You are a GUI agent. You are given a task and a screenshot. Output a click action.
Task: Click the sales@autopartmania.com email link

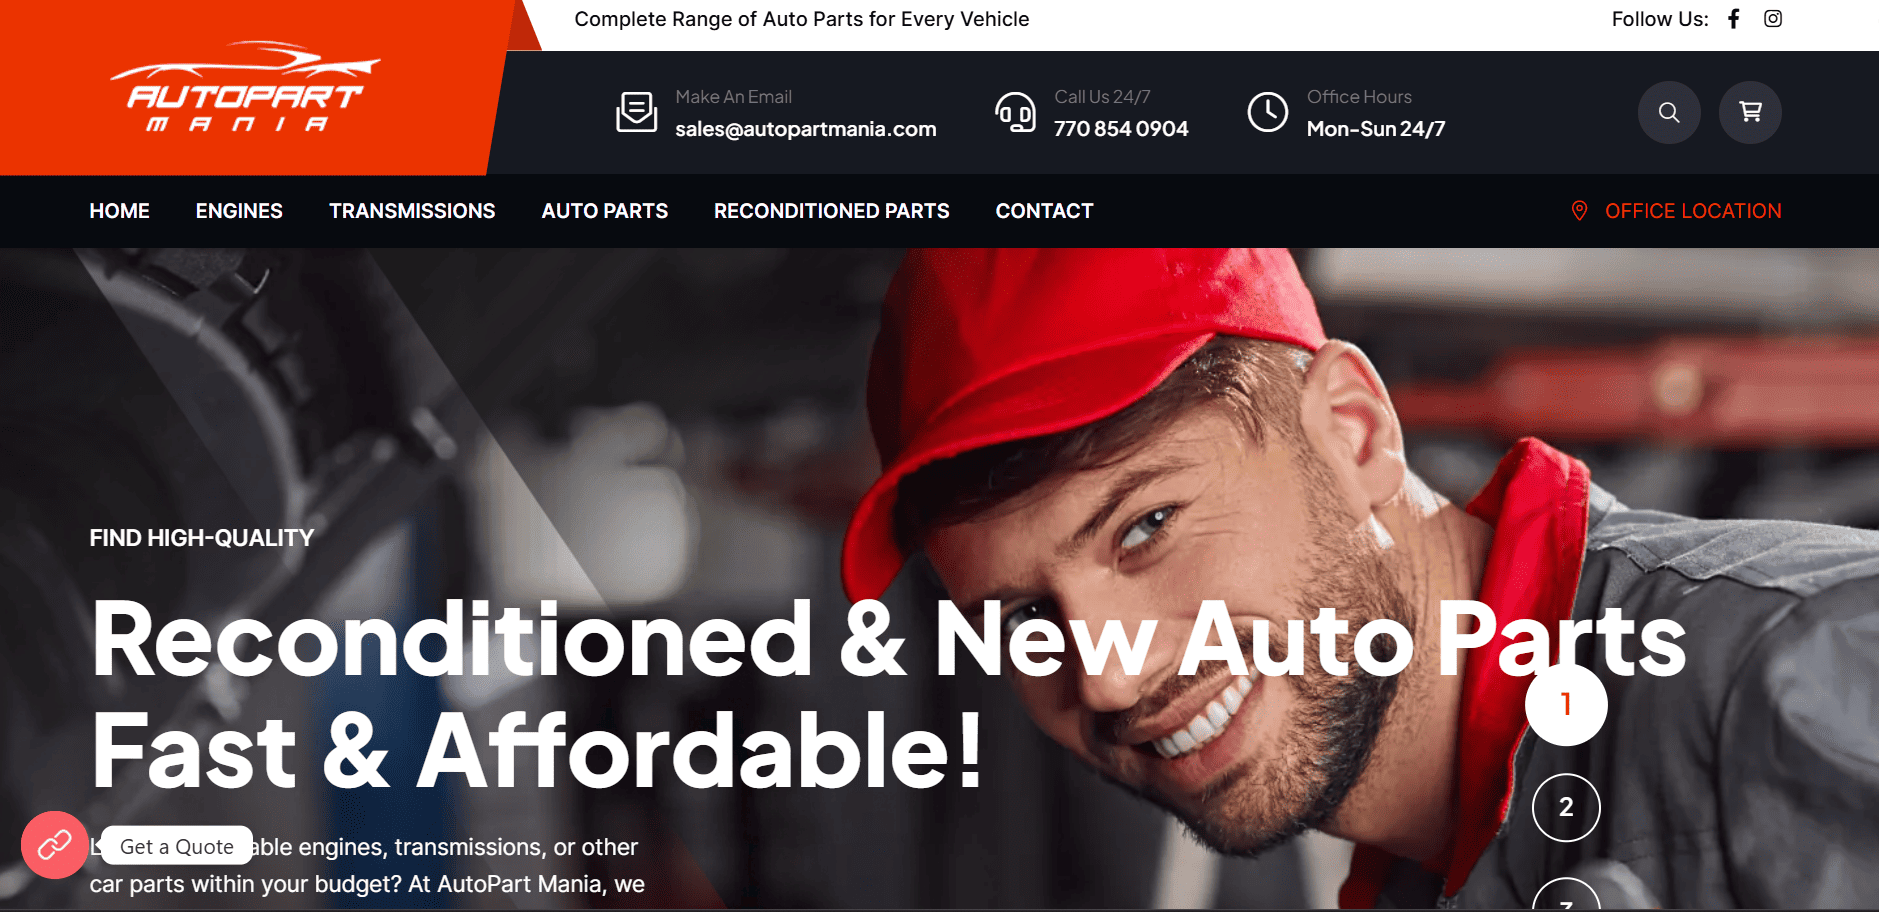[806, 129]
